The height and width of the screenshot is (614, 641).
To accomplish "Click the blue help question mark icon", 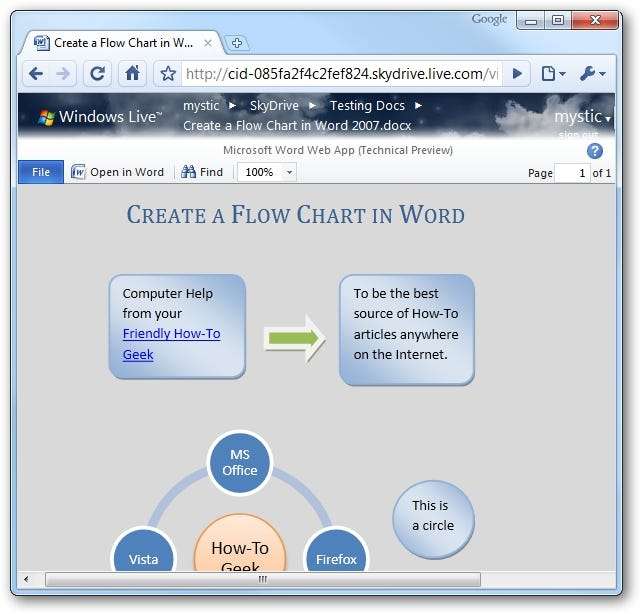I will coord(594,151).
